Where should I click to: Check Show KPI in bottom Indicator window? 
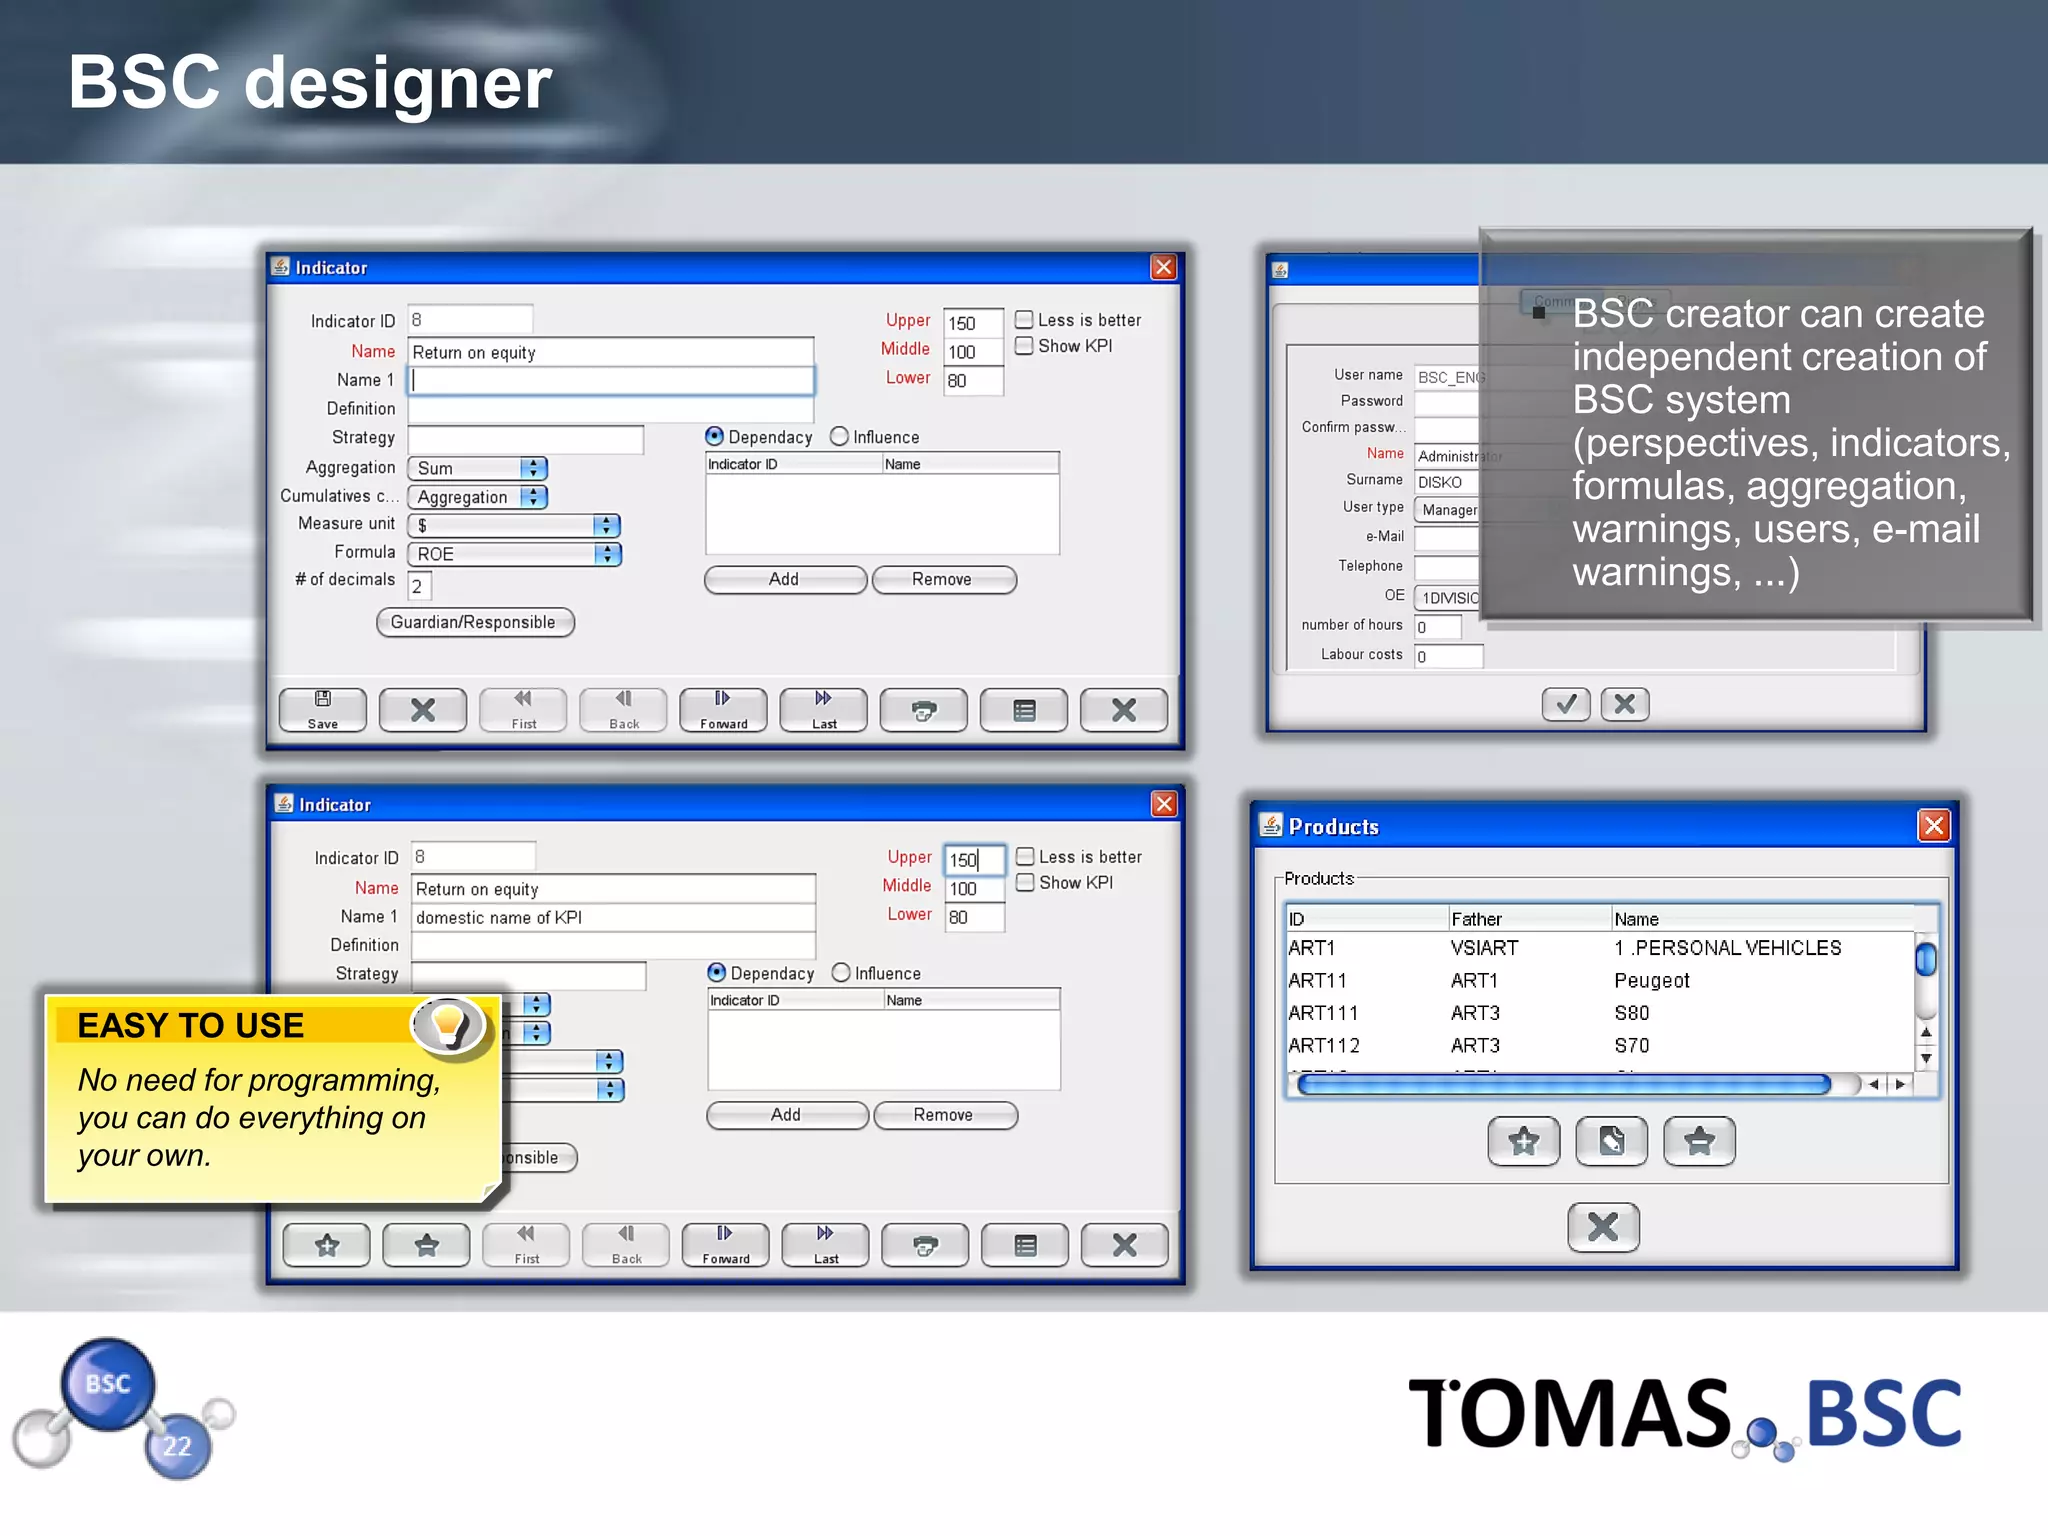click(x=1025, y=882)
